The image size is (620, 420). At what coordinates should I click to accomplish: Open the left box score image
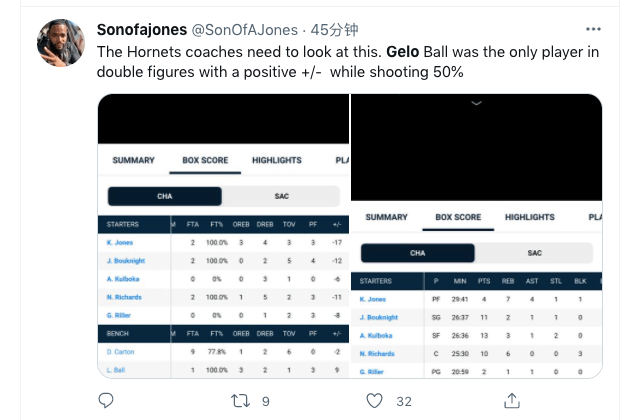click(223, 236)
